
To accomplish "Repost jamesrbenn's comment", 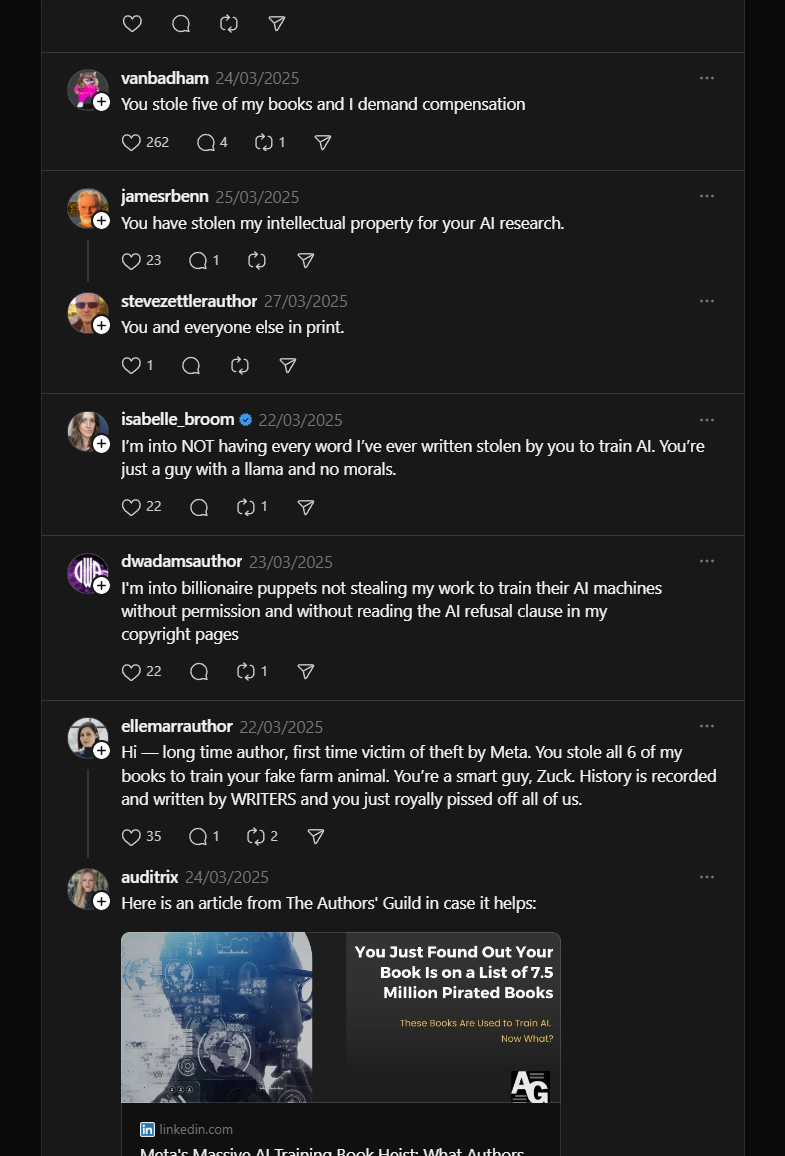I will tap(257, 260).
